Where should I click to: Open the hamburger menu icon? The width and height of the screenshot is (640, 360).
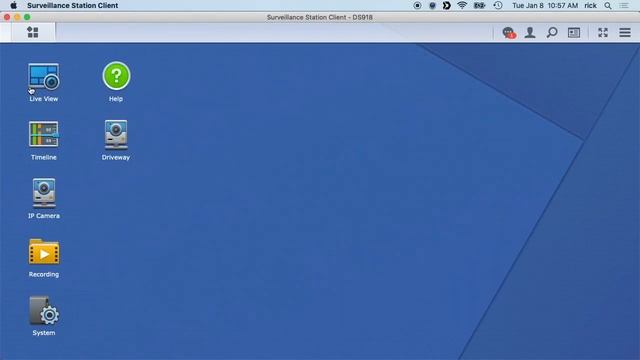click(x=625, y=32)
